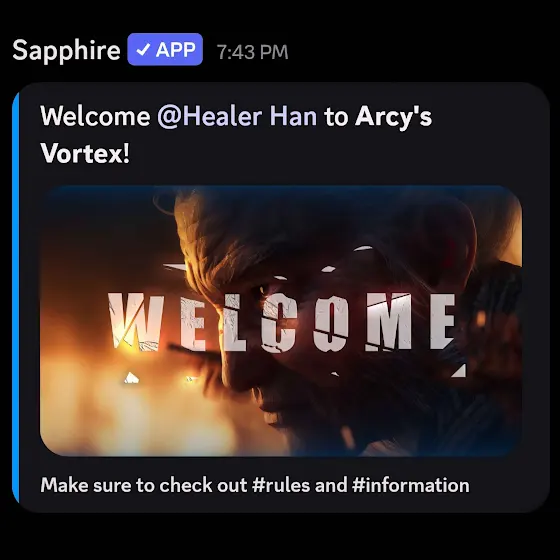Click the "Make sure to check out" text
Viewport: 560px width, 560px height.
[144, 485]
